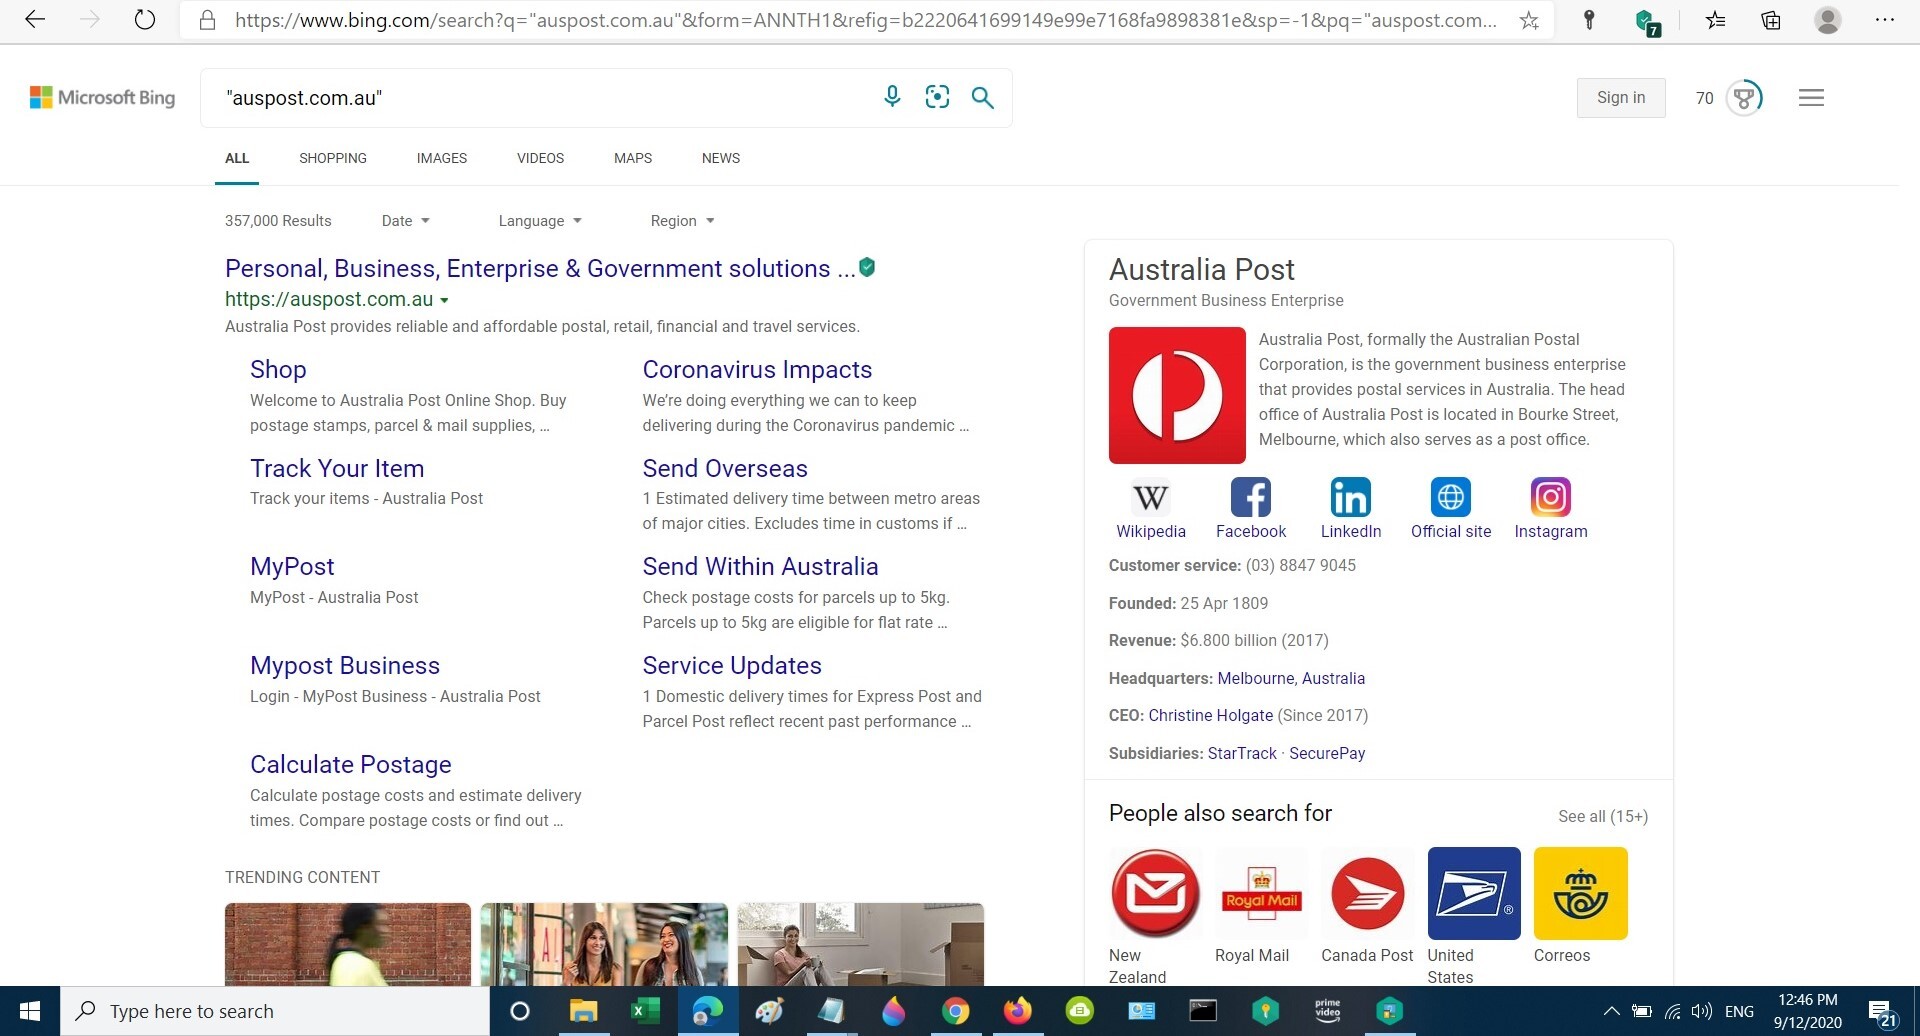Select the ALL results tab
1920x1036 pixels.
tap(237, 158)
